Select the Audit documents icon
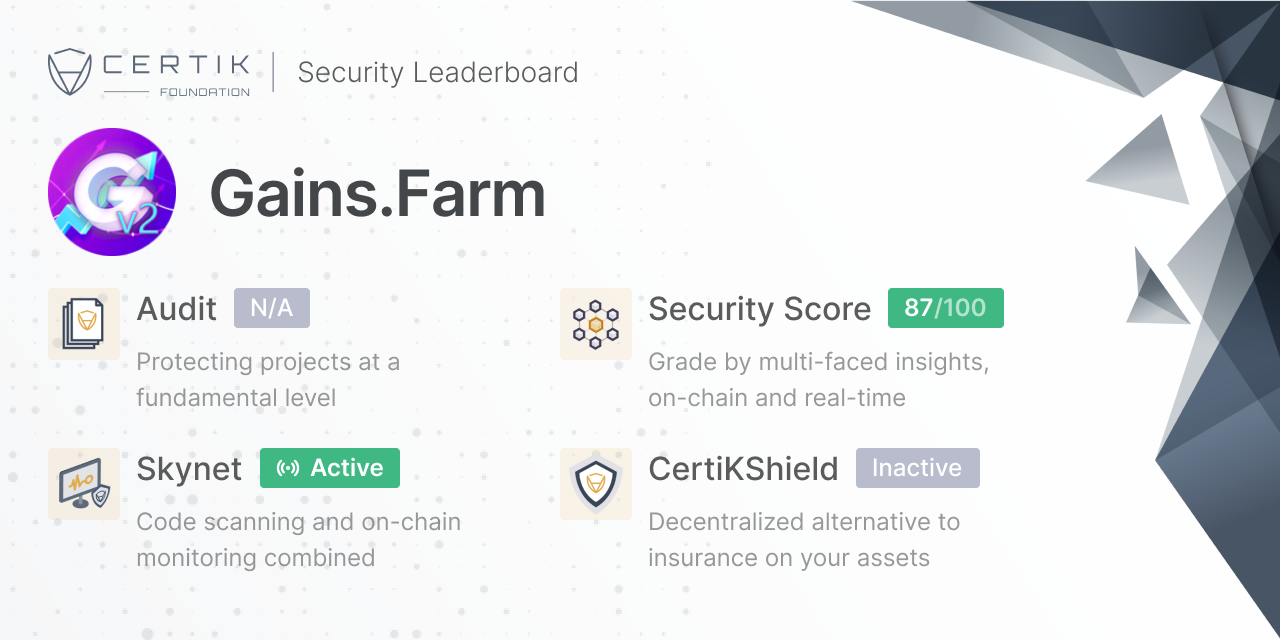Screen dimensions: 1280x640 pos(84,324)
